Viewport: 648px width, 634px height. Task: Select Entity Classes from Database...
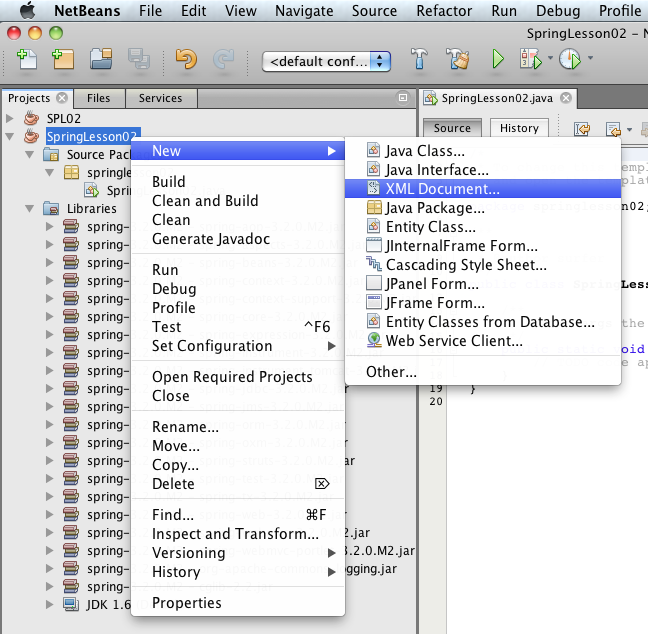coord(483,322)
